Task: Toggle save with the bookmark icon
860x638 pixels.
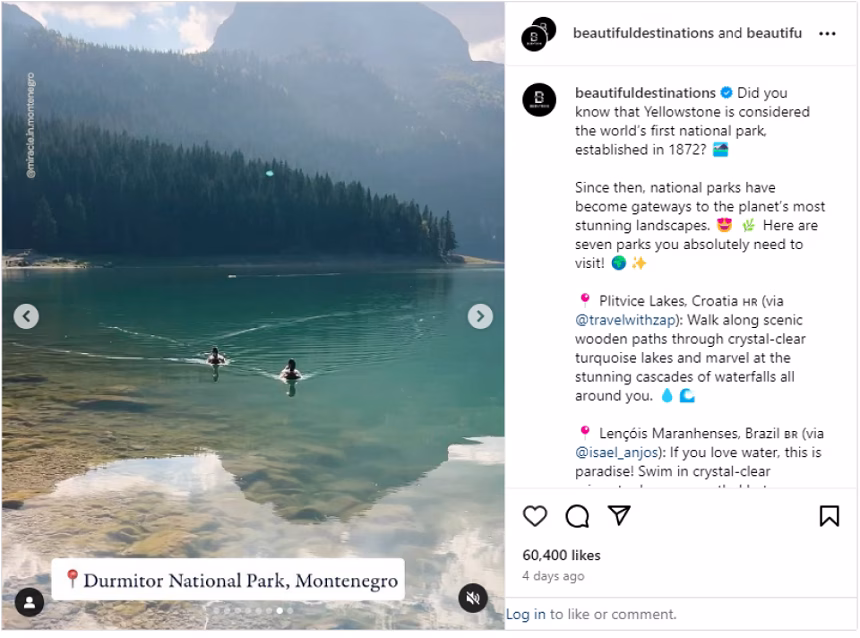Action: [829, 516]
